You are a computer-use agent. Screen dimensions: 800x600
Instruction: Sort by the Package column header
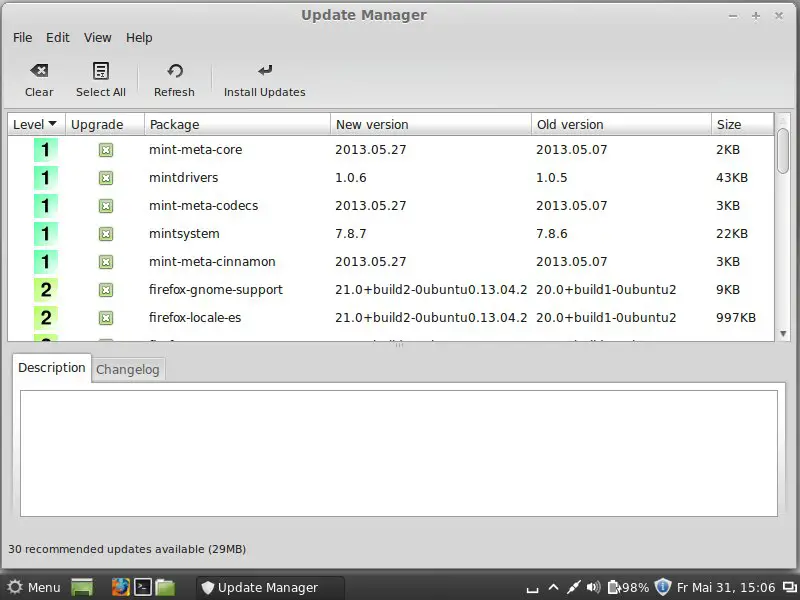tap(238, 124)
